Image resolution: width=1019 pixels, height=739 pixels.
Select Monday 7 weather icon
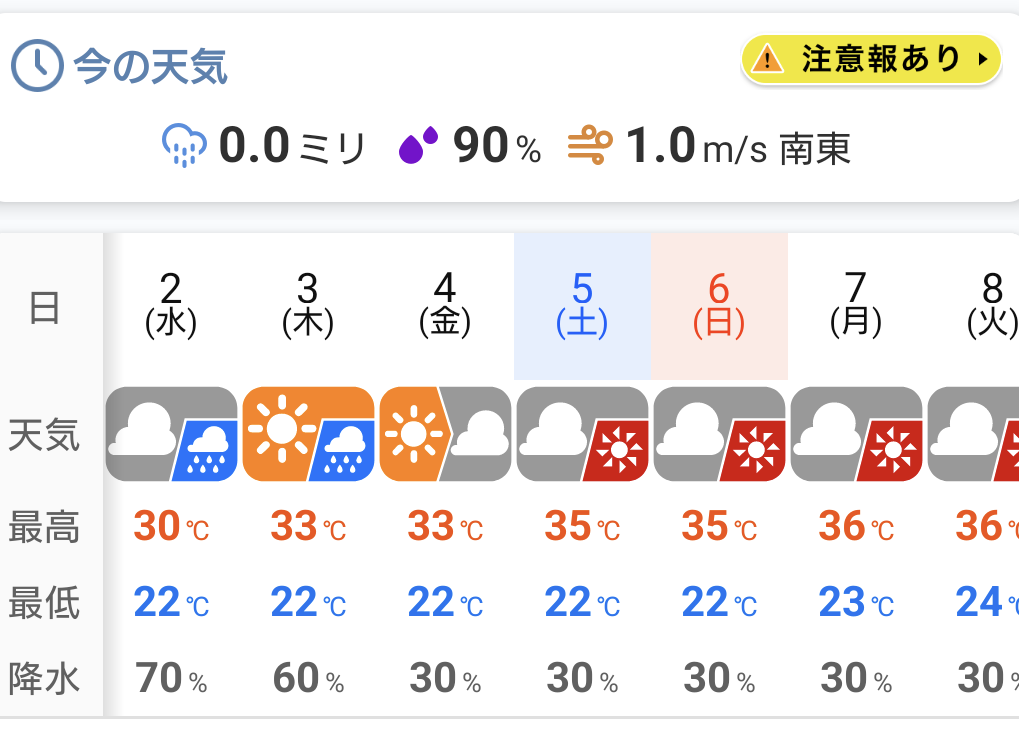[857, 434]
